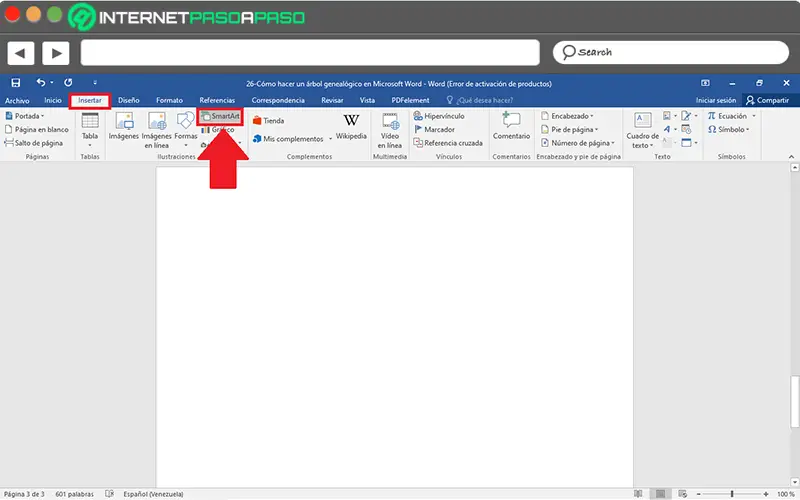Save the document with the floppy disk icon
The width and height of the screenshot is (800, 500).
[16, 83]
